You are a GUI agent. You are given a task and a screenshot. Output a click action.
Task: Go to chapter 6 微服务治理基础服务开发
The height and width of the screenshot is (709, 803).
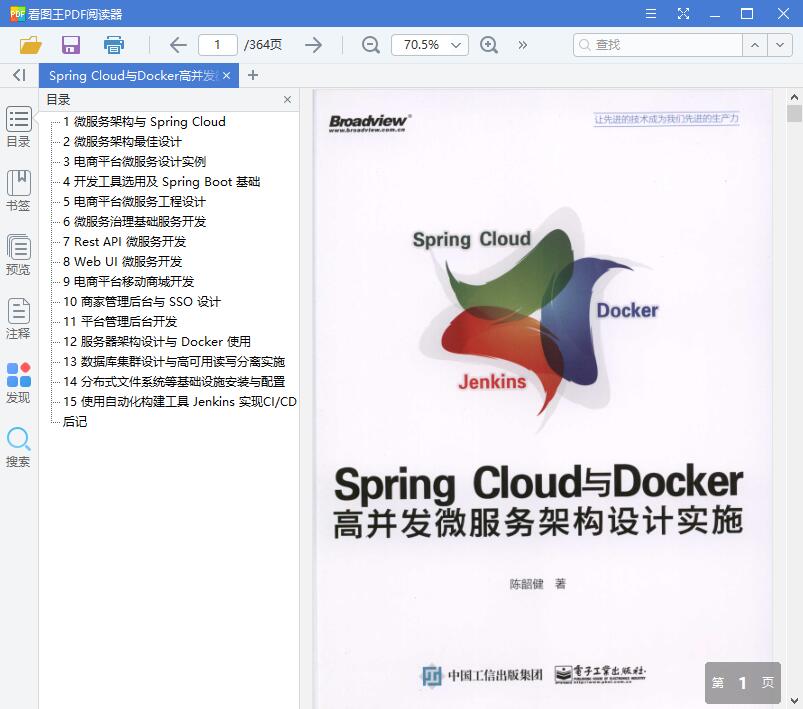(134, 221)
